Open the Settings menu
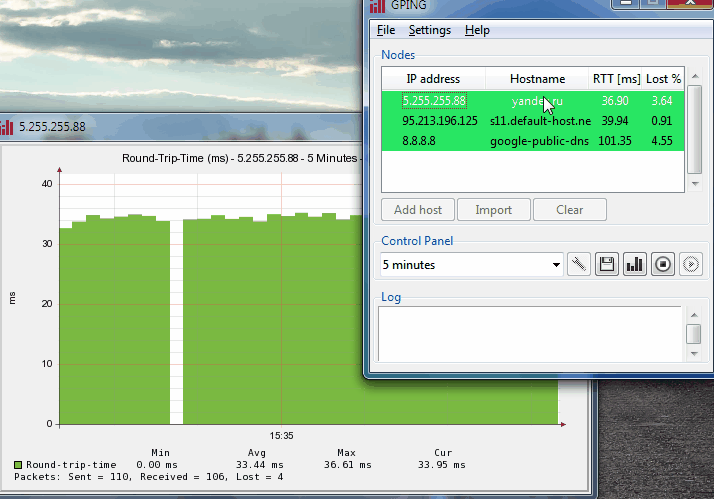Screen dimensions: 714x499 tap(429, 30)
